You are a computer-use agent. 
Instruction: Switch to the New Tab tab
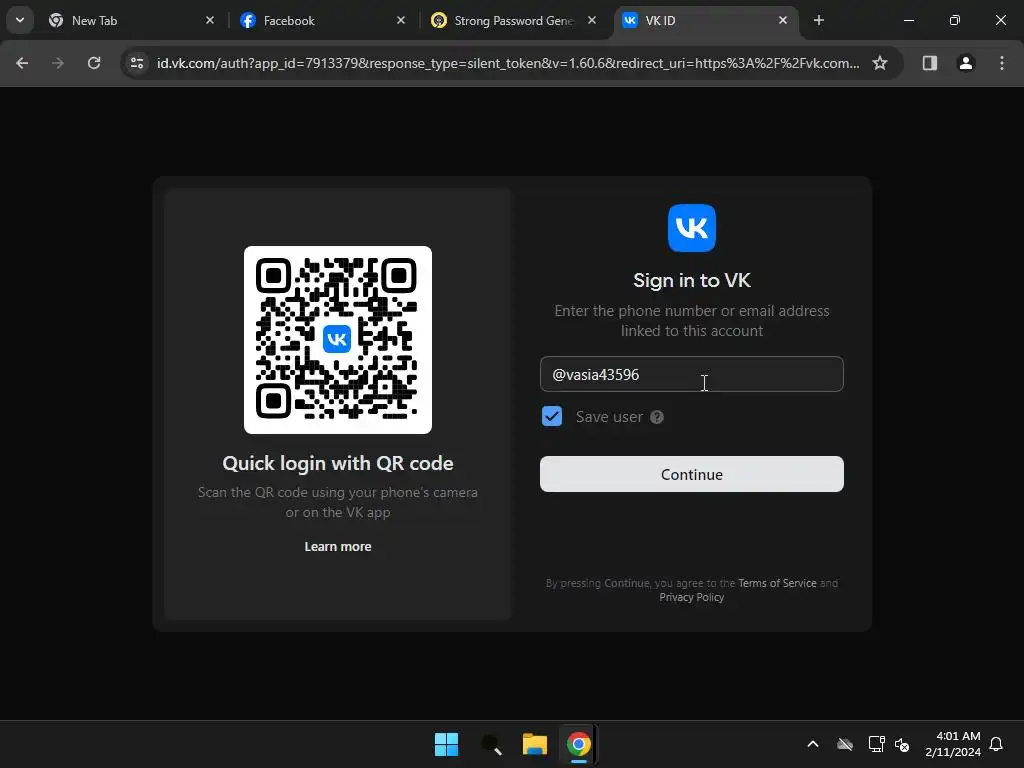coord(133,20)
